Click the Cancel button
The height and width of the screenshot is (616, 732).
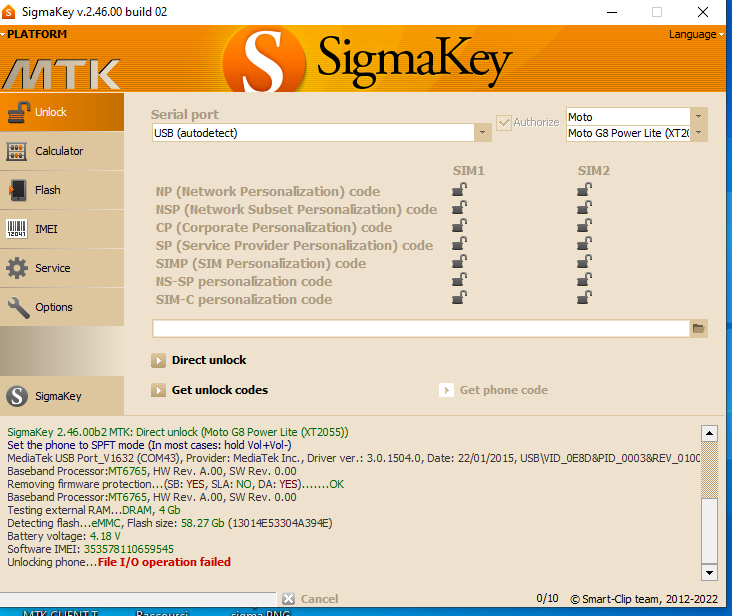pos(310,599)
